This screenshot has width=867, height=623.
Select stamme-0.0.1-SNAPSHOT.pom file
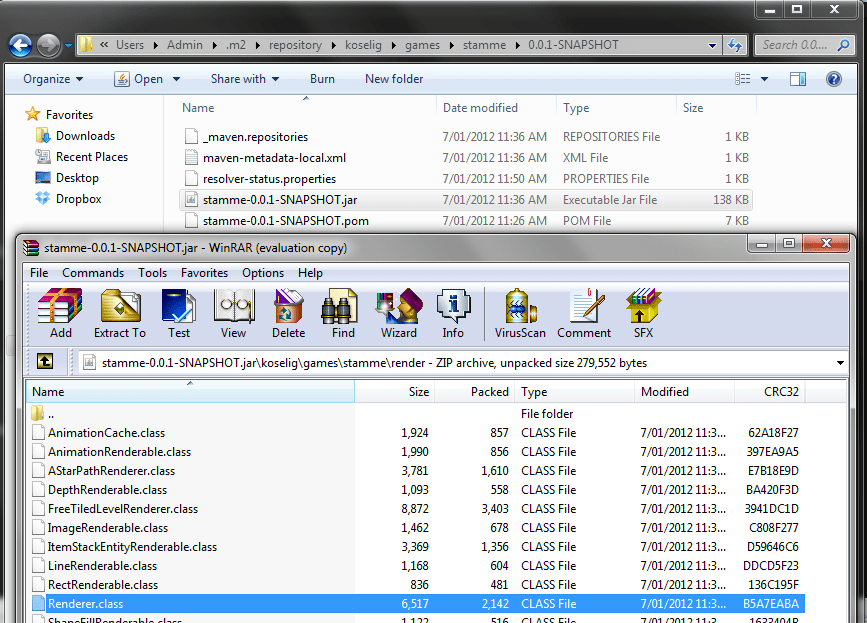click(x=466, y=221)
